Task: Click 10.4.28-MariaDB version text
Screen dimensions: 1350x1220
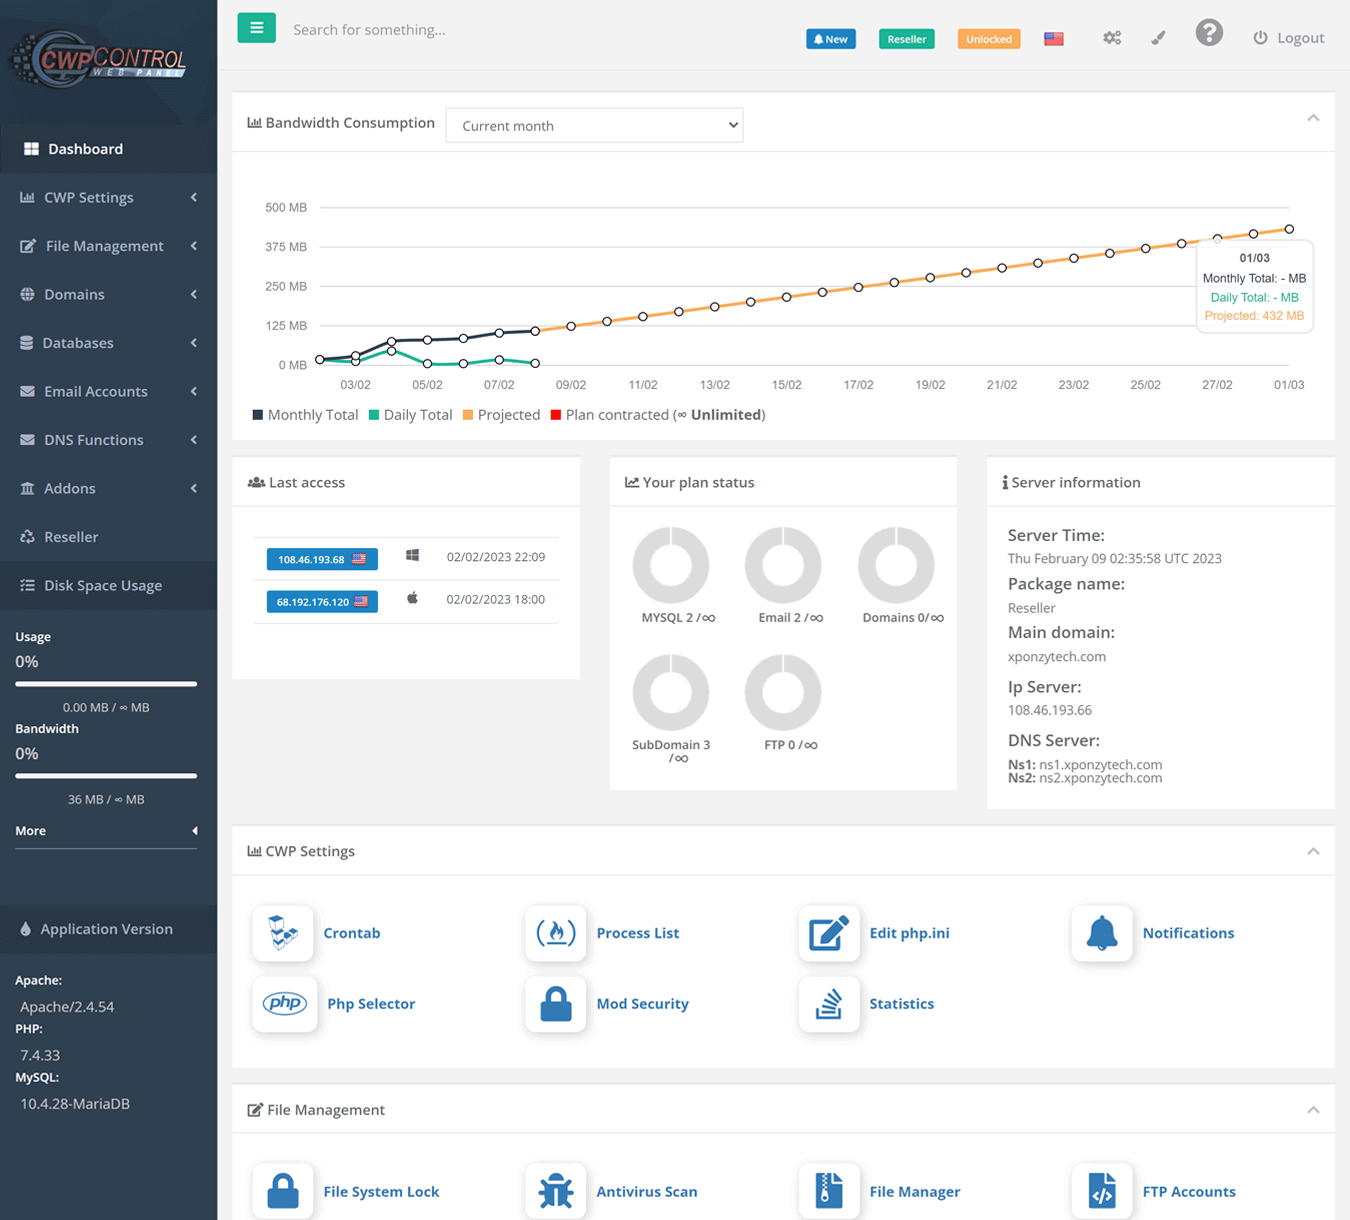Action: (x=75, y=1104)
